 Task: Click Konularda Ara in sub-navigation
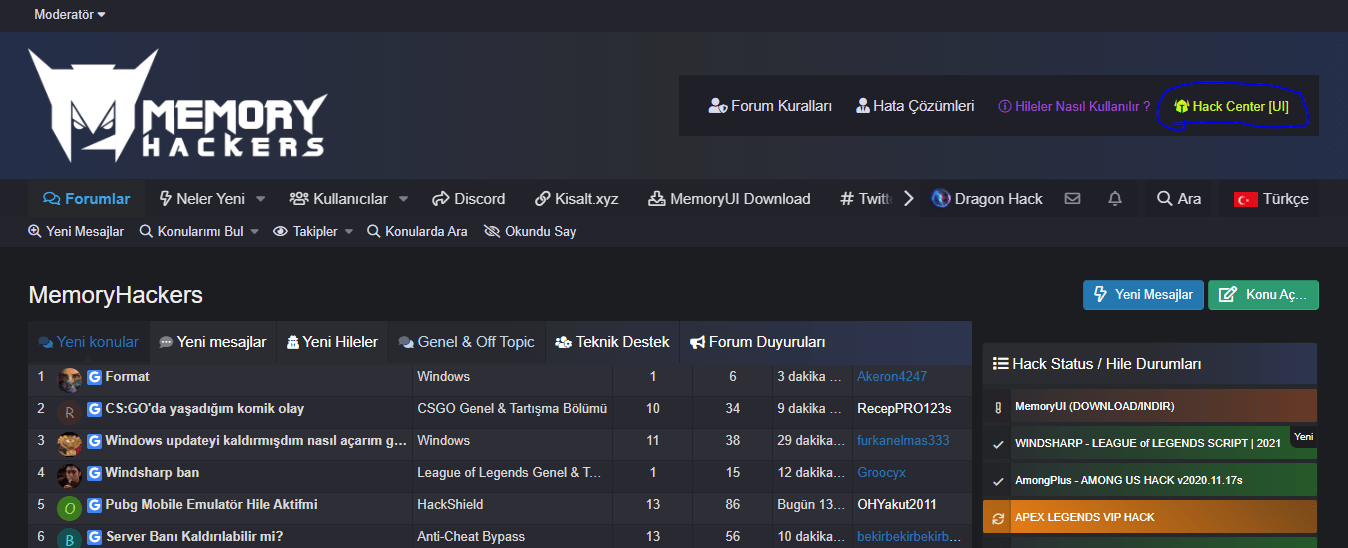tap(417, 231)
